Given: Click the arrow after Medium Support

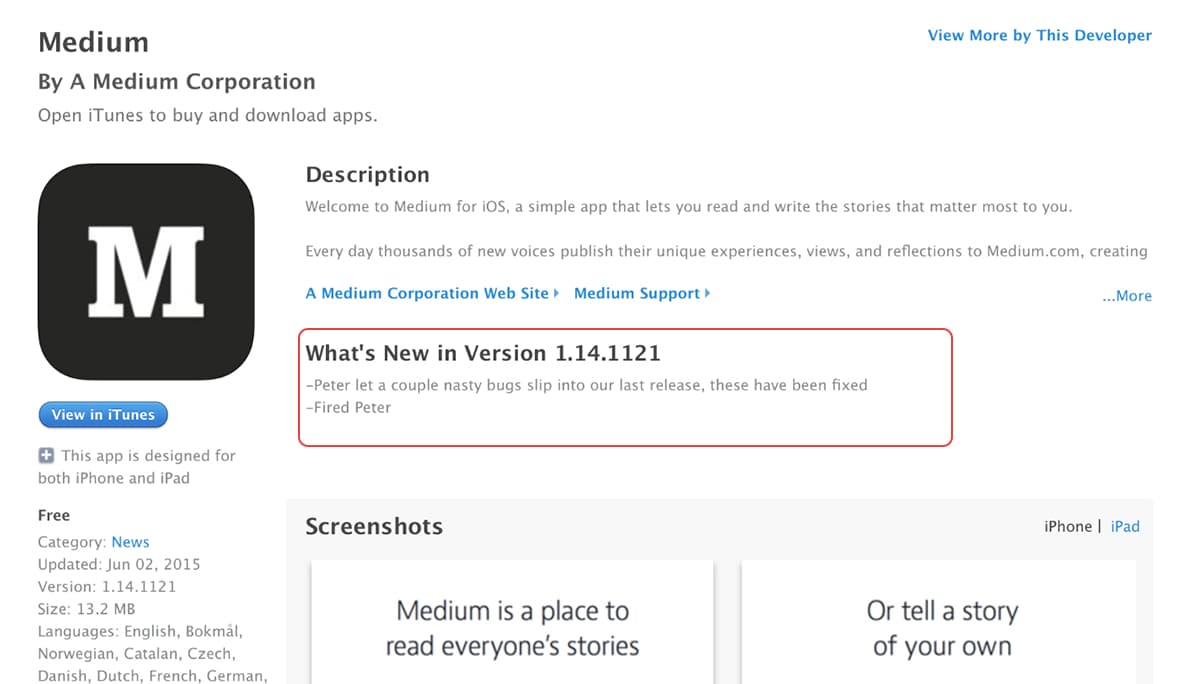Looking at the screenshot, I should point(708,293).
